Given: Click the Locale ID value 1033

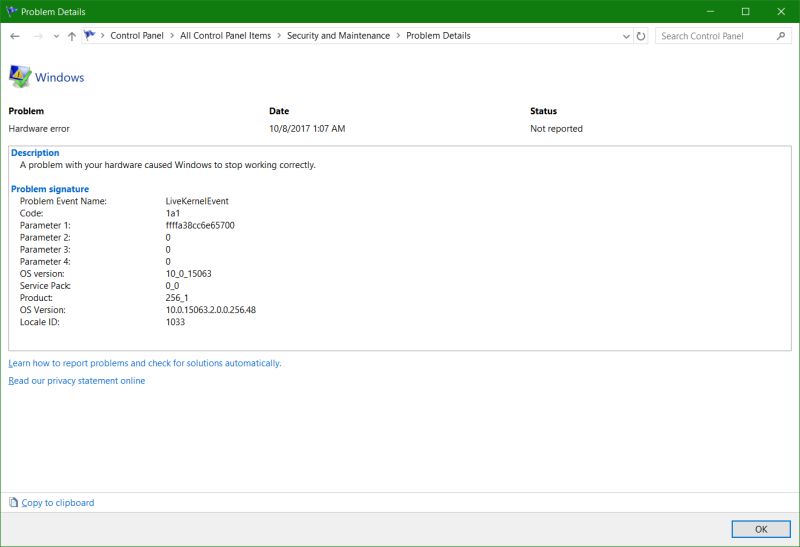Looking at the screenshot, I should click(x=175, y=322).
